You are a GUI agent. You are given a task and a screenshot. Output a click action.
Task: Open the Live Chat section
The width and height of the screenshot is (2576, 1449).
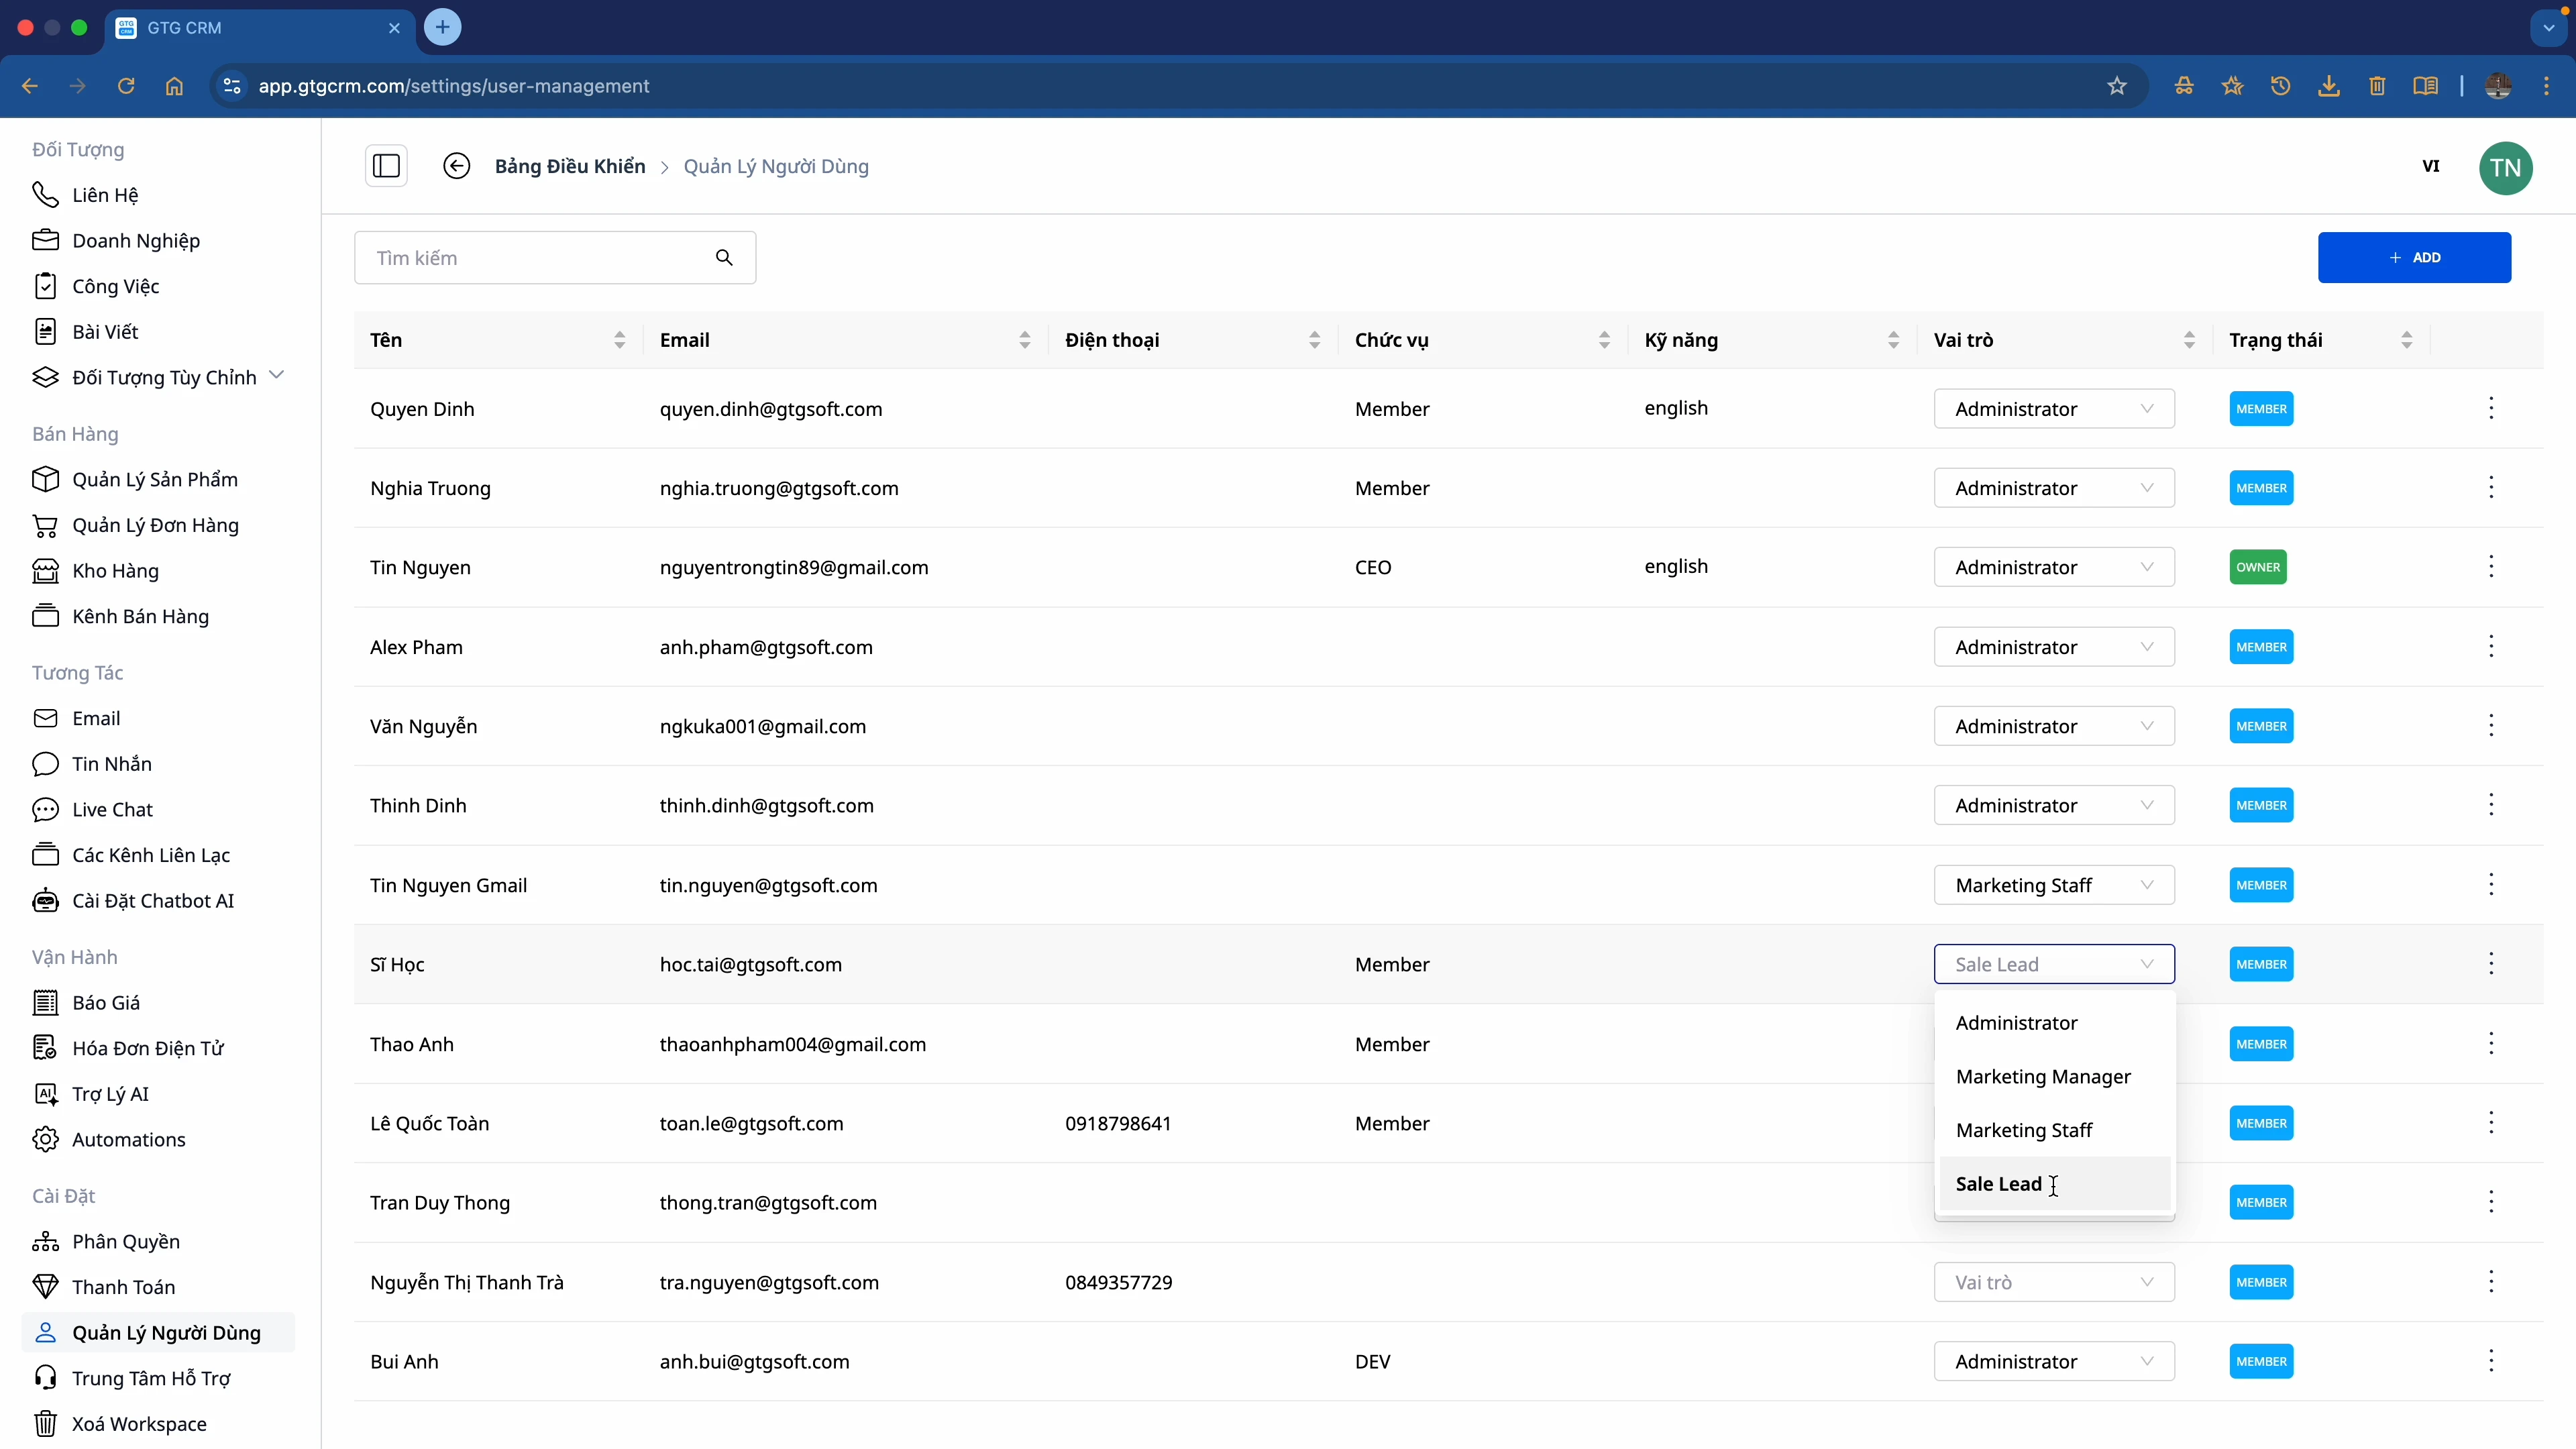[x=112, y=809]
